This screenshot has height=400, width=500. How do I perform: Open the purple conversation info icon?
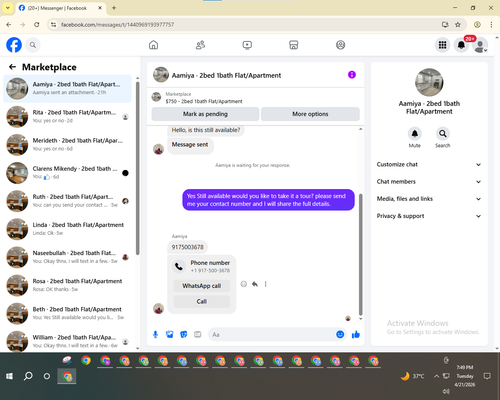(352, 75)
